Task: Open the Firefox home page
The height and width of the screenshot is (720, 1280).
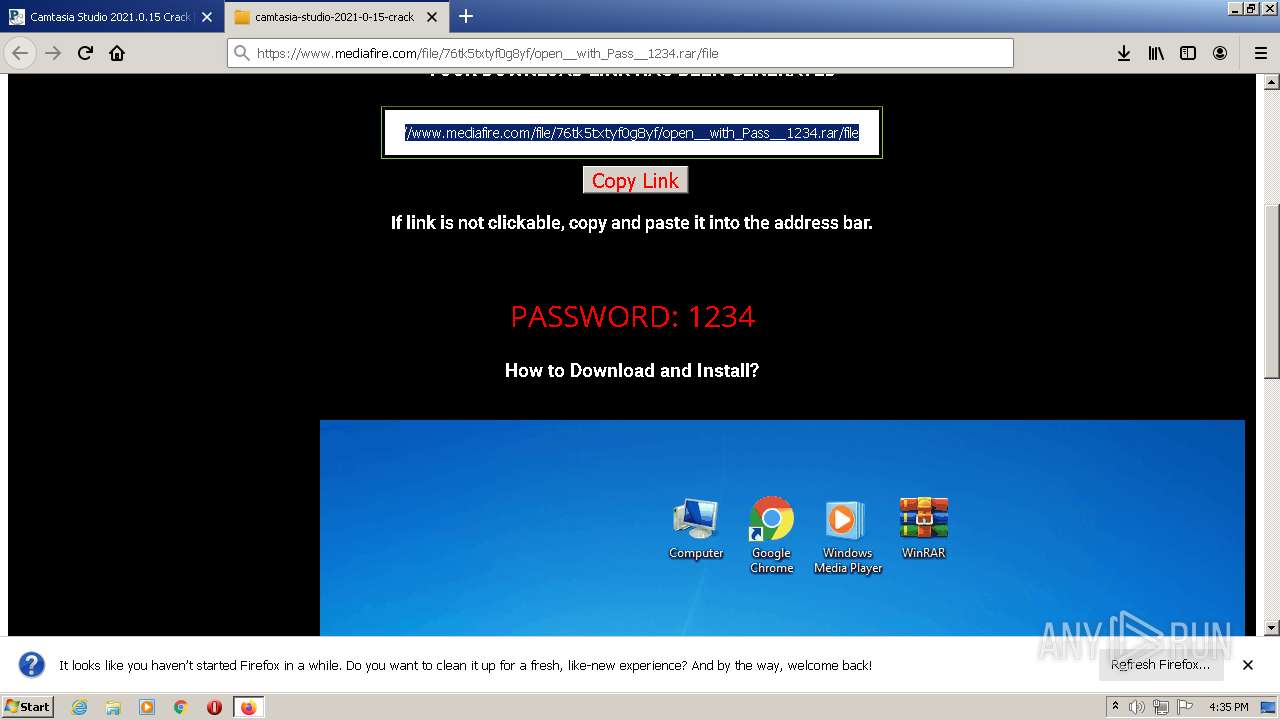Action: (x=117, y=53)
